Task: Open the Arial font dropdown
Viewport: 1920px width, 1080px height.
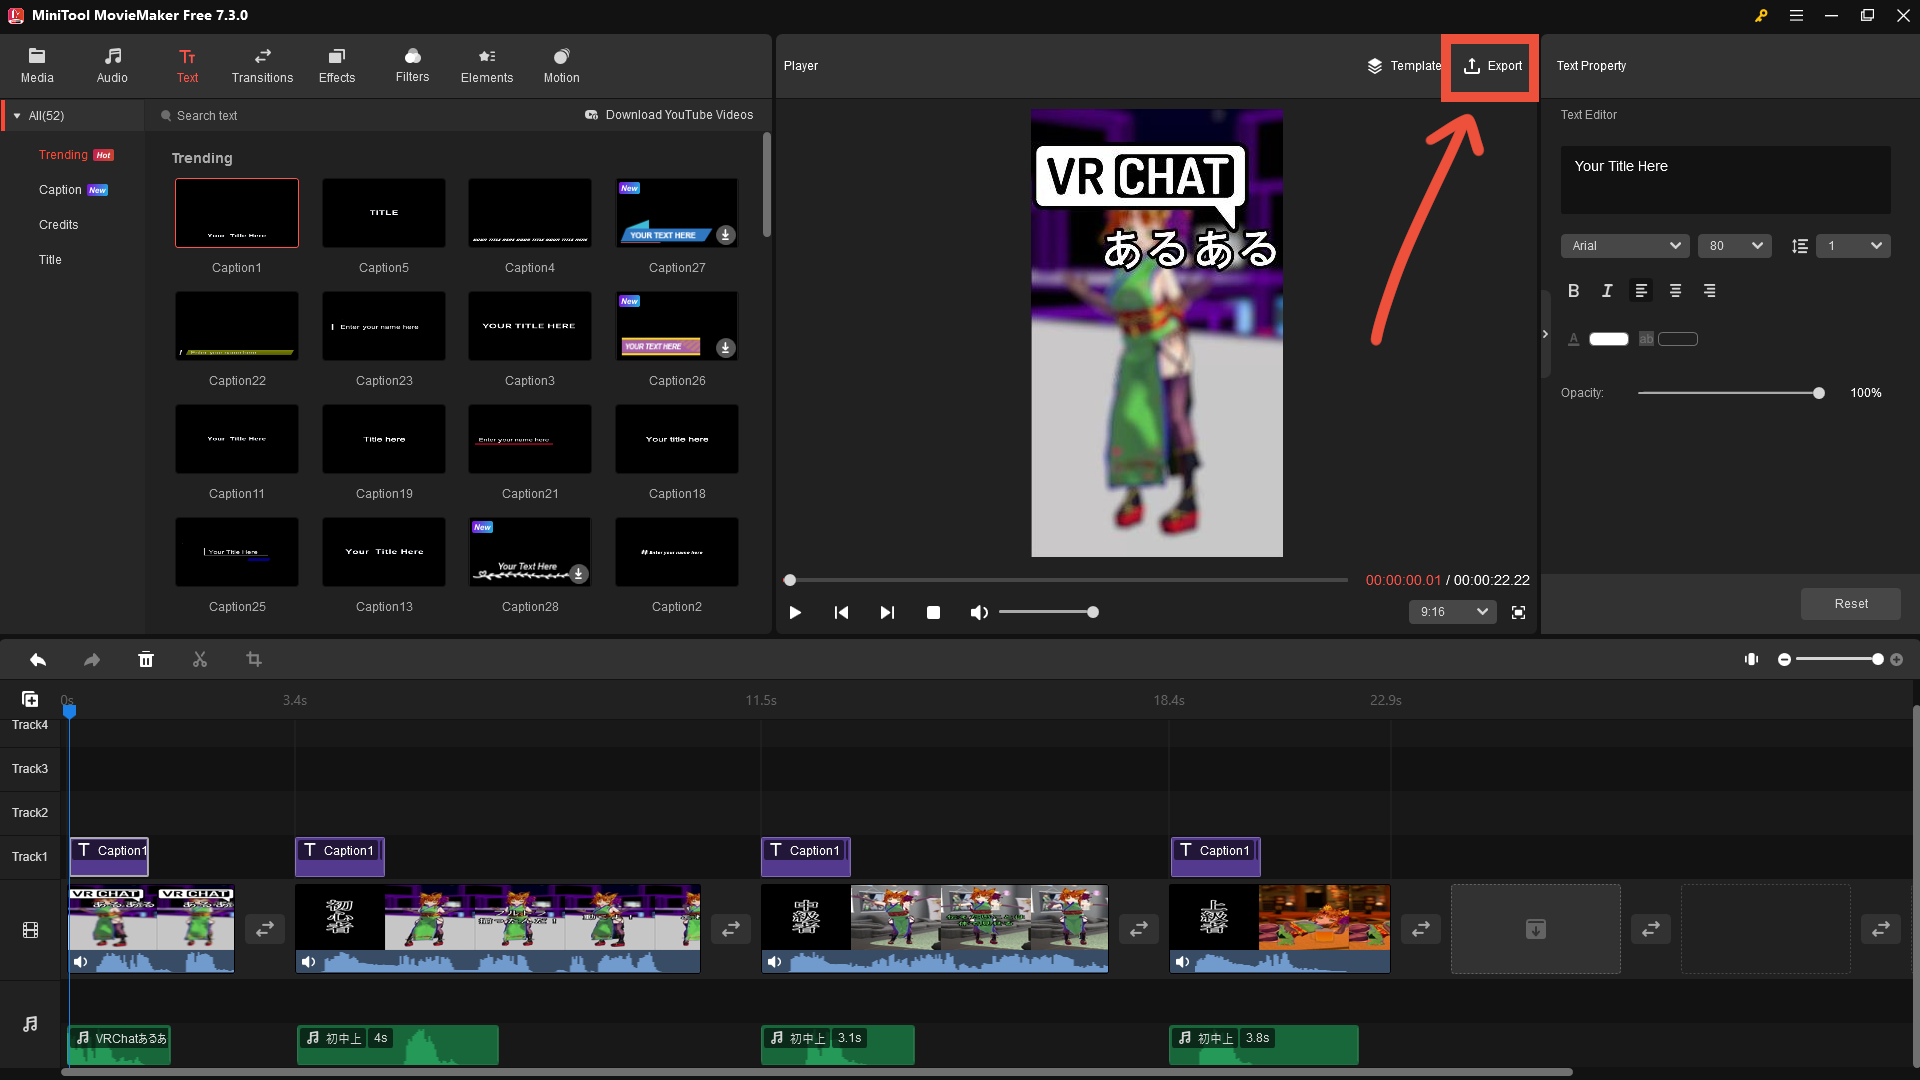Action: click(1624, 246)
